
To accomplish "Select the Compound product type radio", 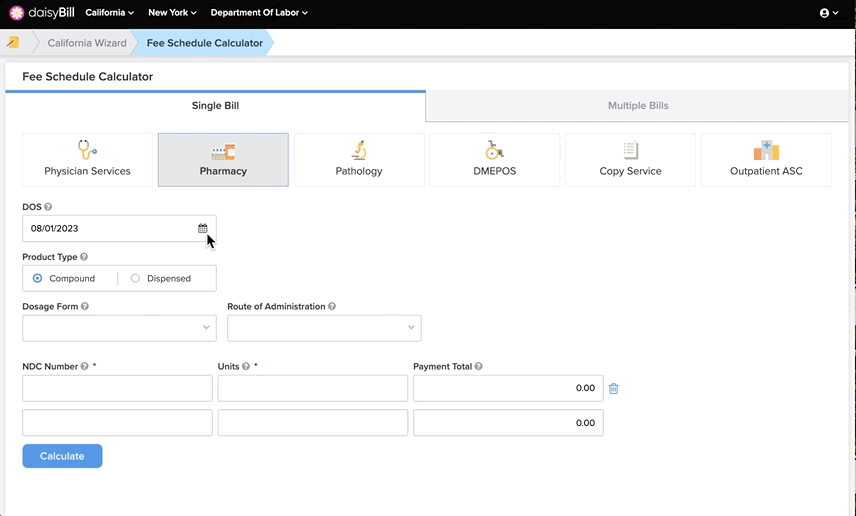I will click(37, 278).
